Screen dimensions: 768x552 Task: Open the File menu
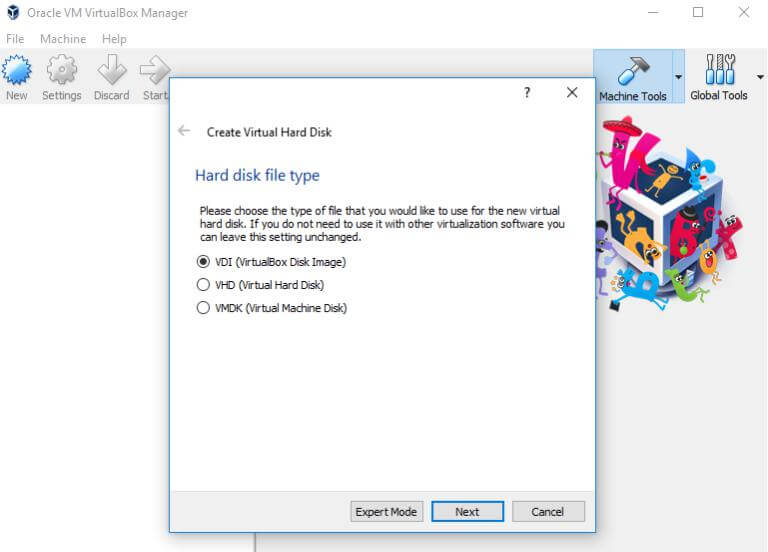[15, 39]
